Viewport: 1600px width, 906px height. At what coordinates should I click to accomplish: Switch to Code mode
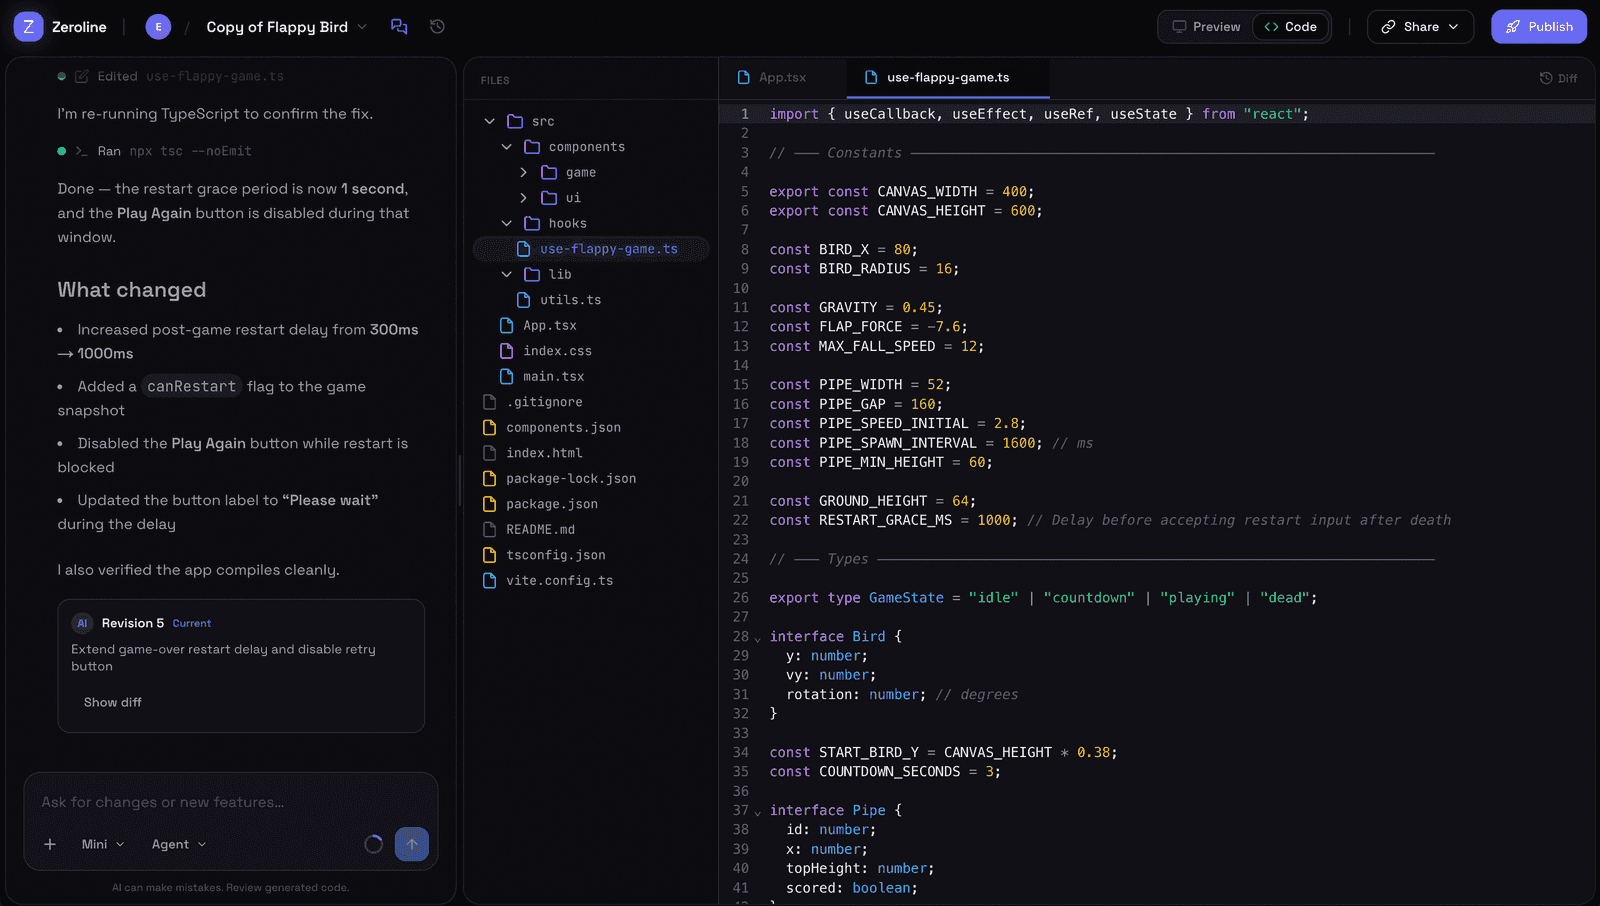tap(1291, 27)
